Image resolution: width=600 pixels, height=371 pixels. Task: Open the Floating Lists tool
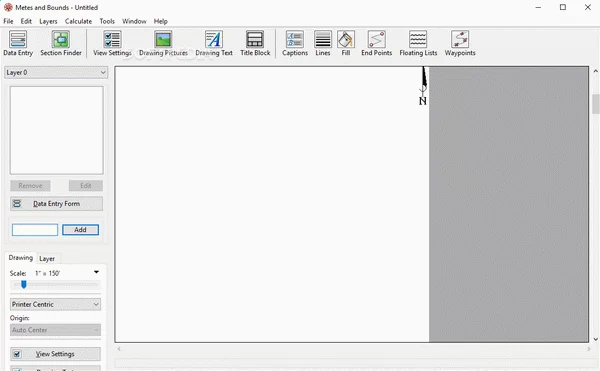418,43
